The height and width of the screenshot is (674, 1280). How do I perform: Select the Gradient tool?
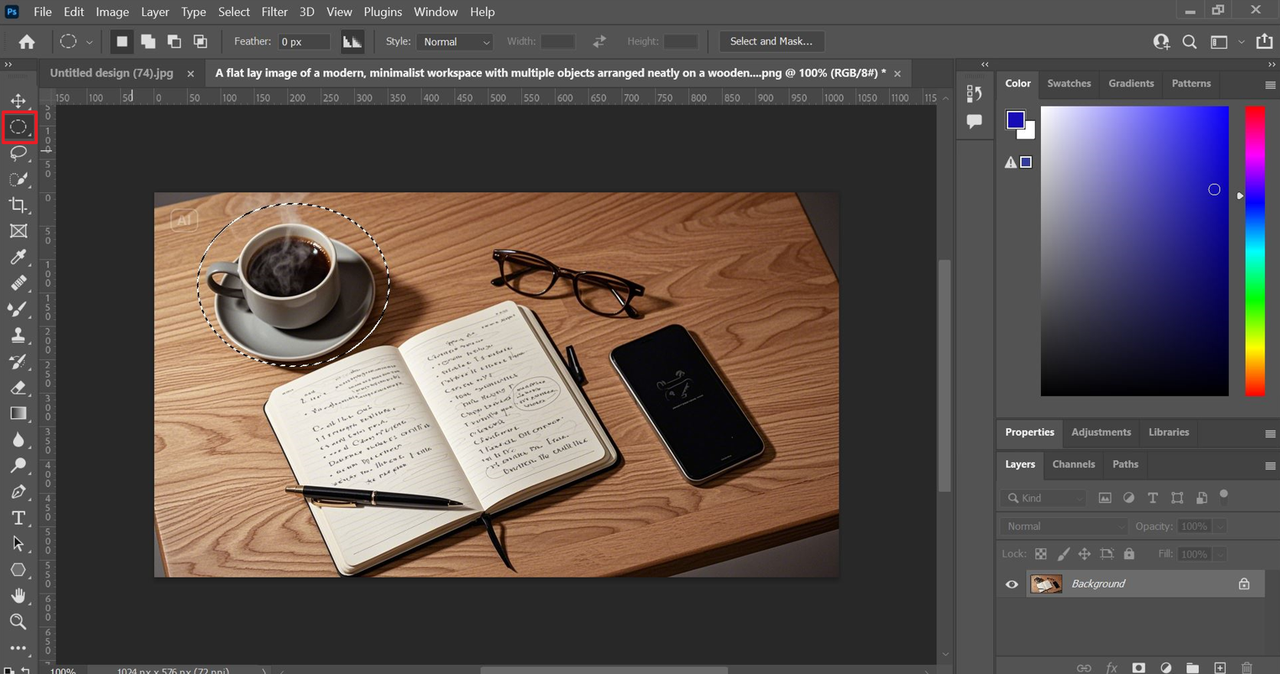coord(18,413)
